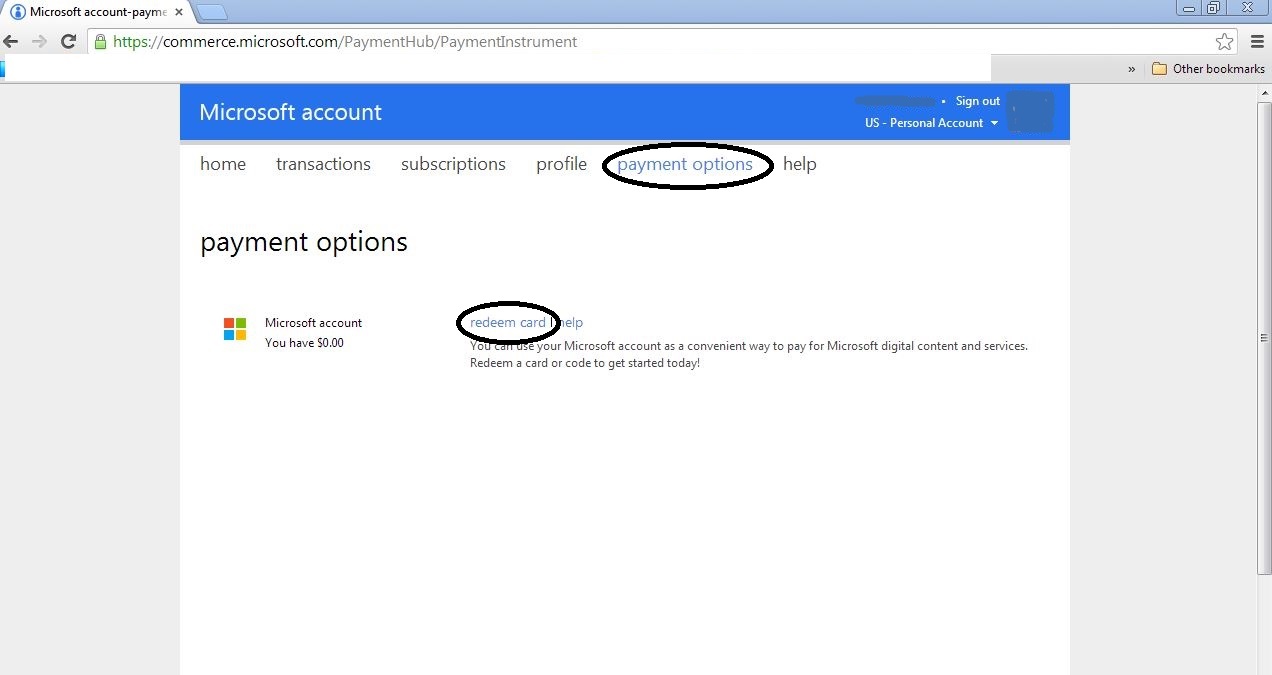The height and width of the screenshot is (675, 1272).
Task: Open the profile picture thumbnail
Action: pos(1030,112)
